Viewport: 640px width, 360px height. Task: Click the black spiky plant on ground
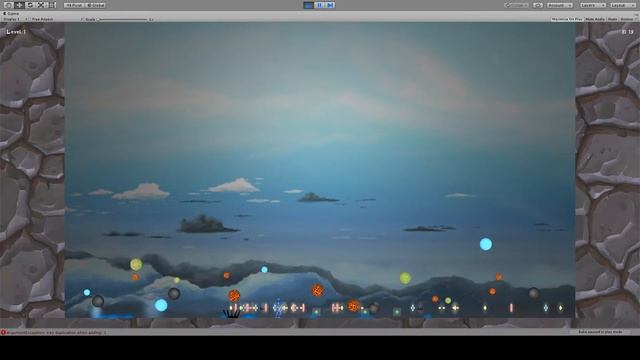pyautogui.click(x=231, y=313)
